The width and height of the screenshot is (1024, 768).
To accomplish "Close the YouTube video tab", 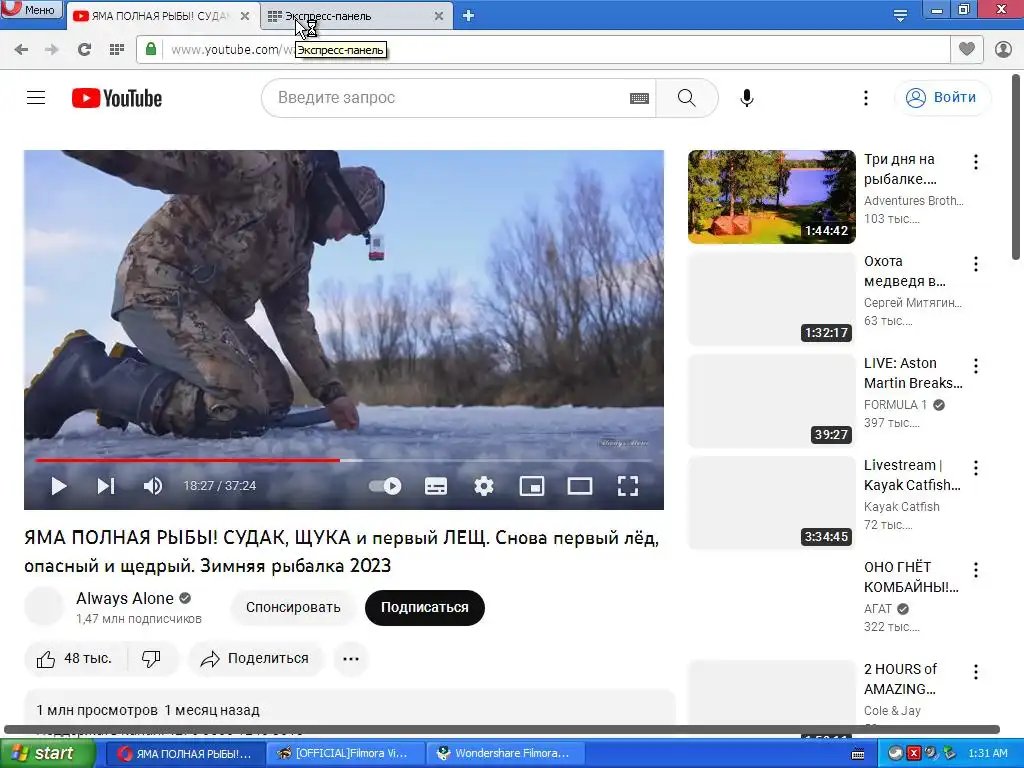I will click(245, 16).
